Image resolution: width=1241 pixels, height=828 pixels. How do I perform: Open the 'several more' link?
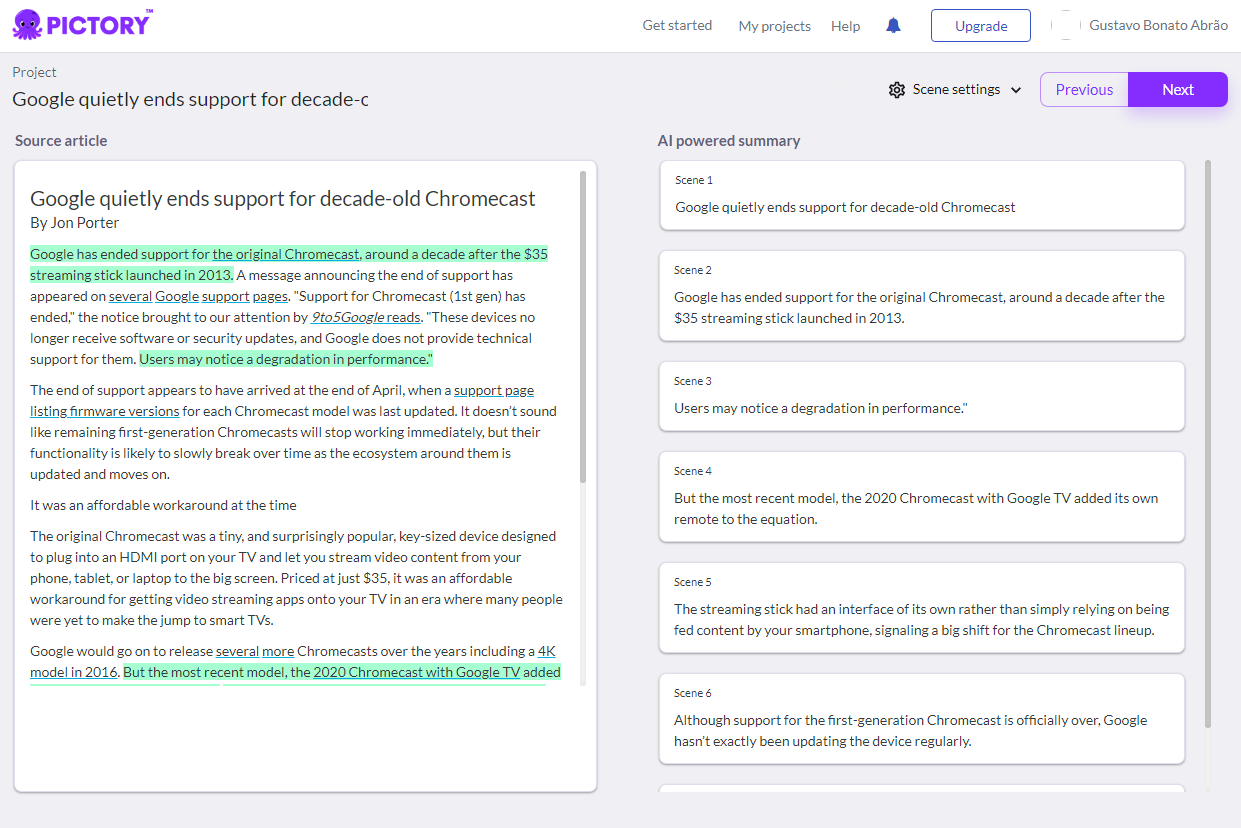pos(255,651)
